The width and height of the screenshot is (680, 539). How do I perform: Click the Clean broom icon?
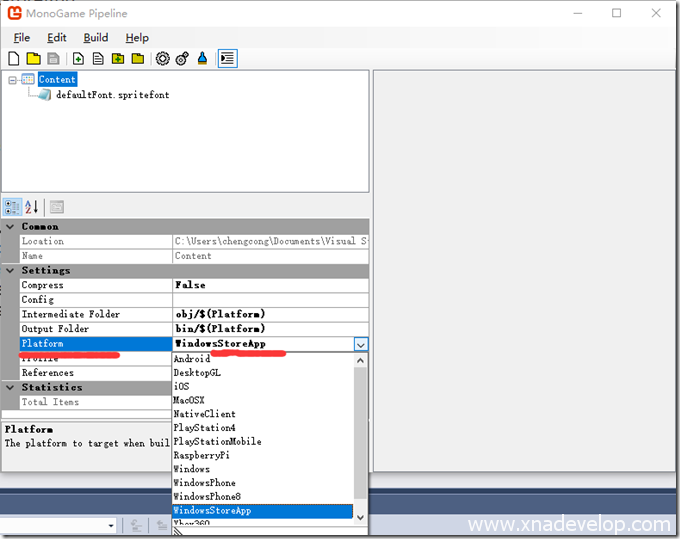point(203,59)
